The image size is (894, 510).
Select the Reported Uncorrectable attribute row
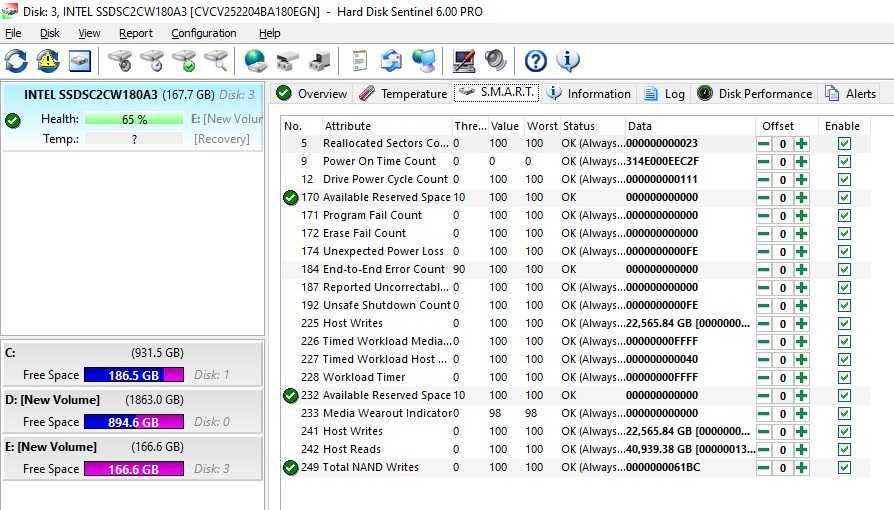click(576, 288)
